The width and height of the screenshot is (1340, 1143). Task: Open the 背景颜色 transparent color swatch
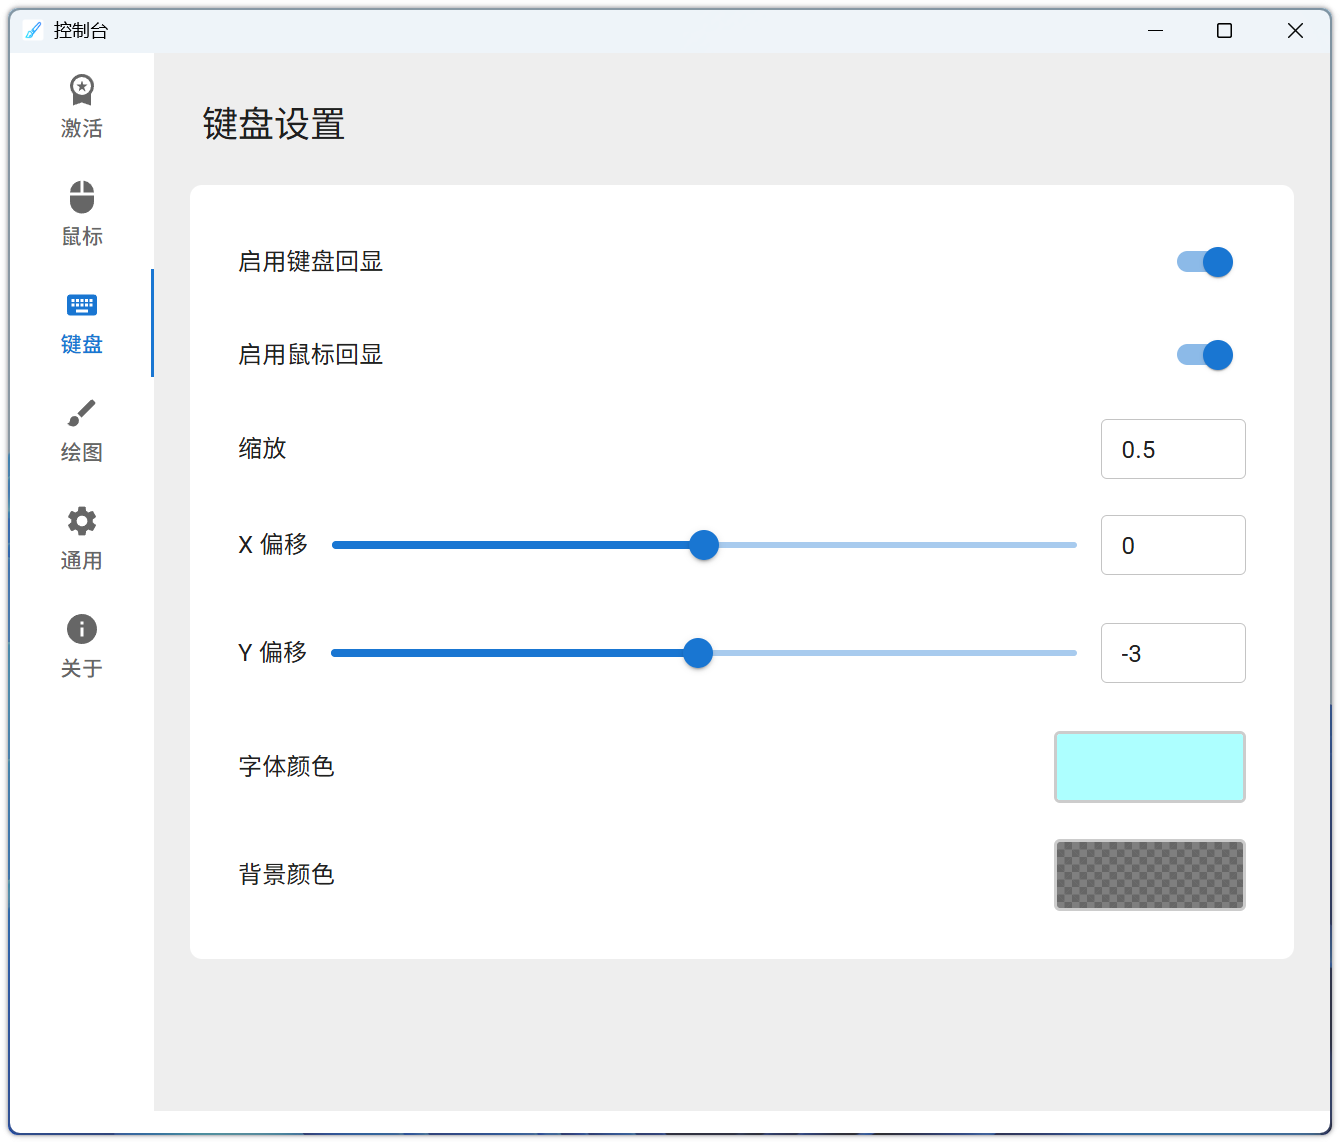1149,875
